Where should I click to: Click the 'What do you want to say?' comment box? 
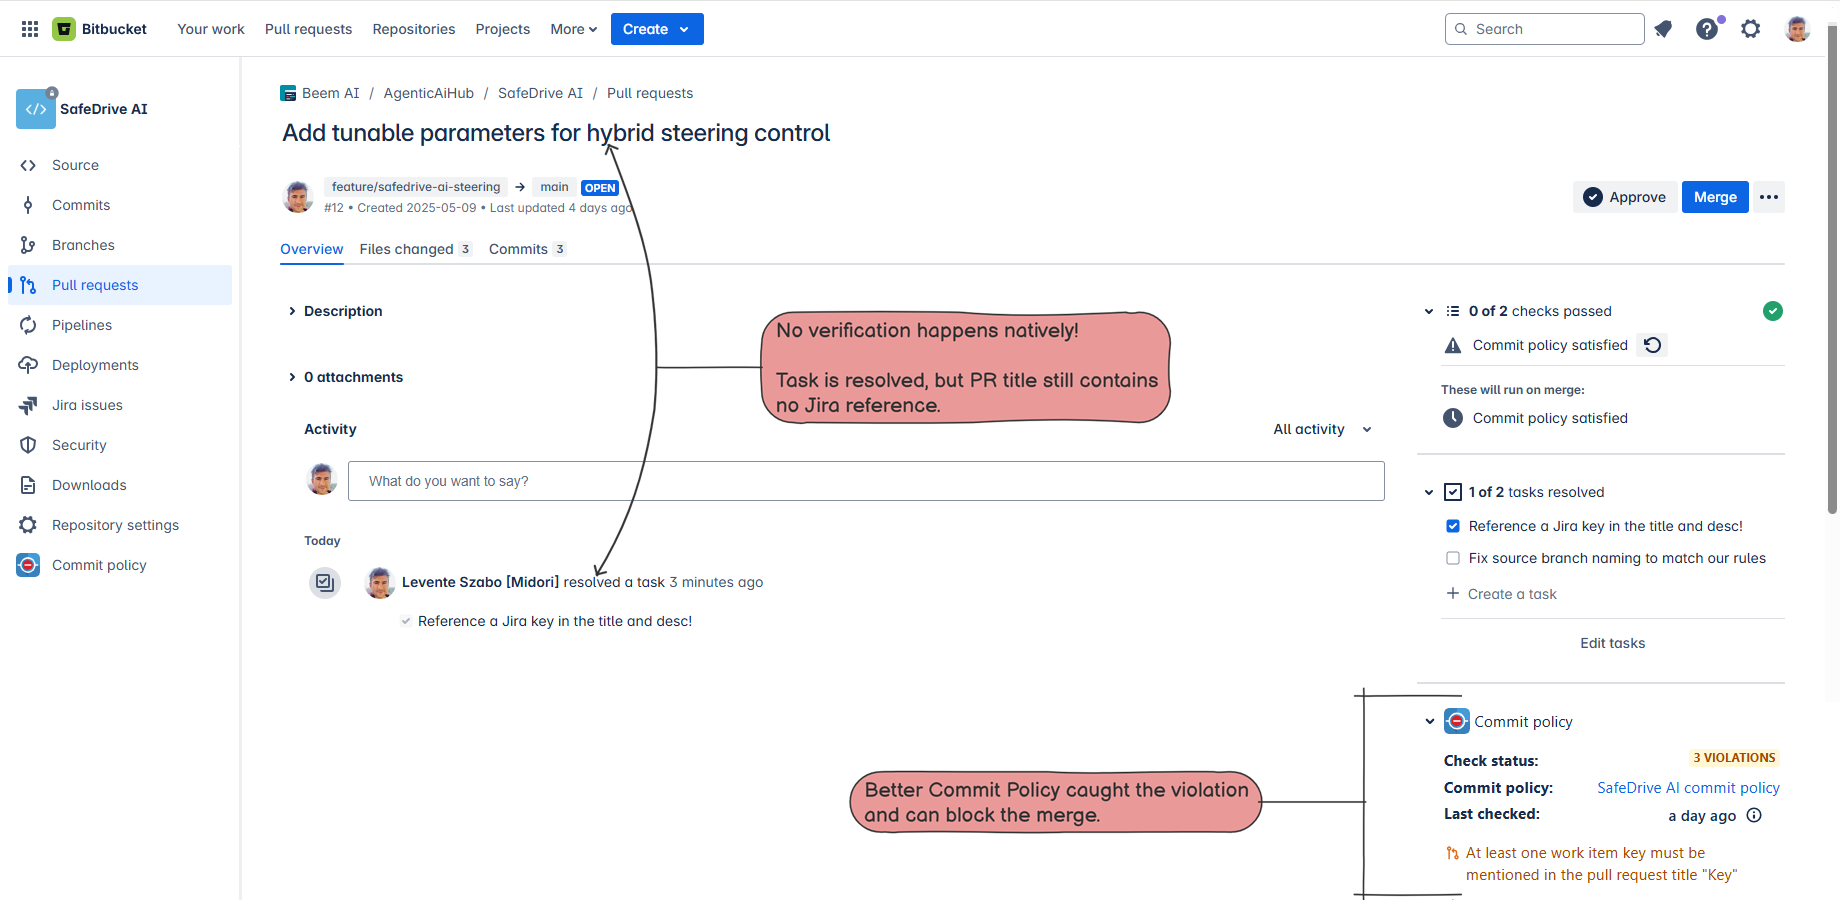[866, 481]
